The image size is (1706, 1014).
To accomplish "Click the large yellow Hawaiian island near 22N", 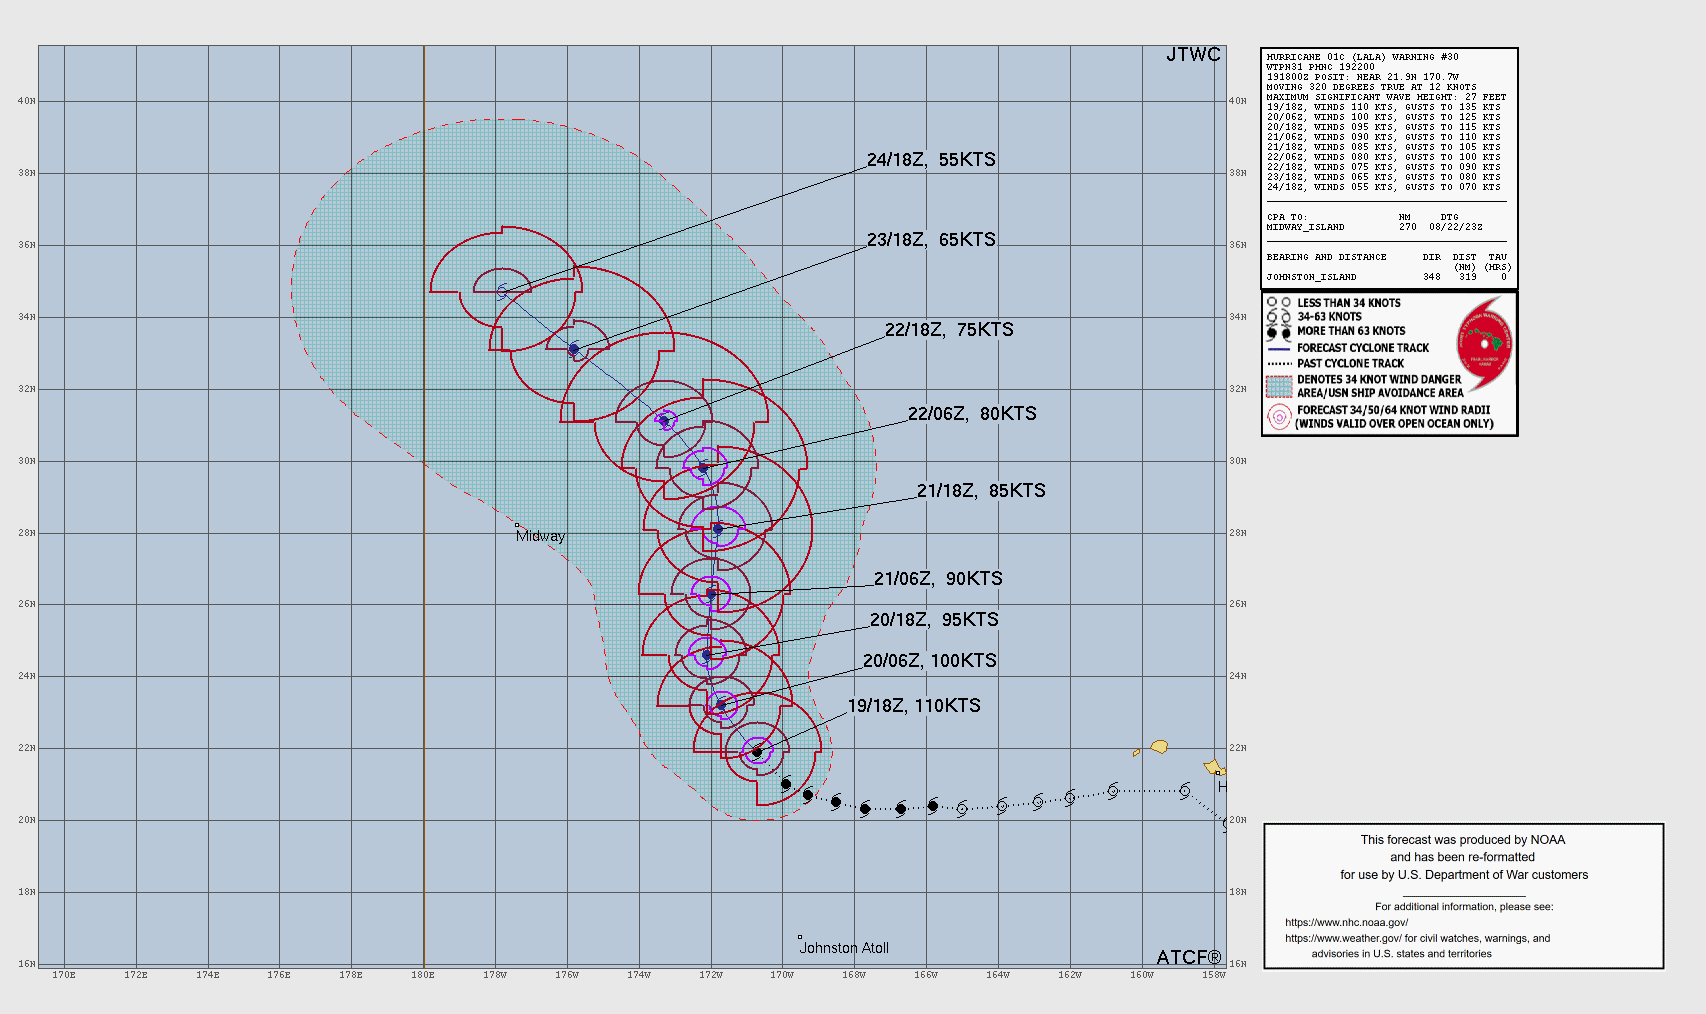I will coord(1159,746).
